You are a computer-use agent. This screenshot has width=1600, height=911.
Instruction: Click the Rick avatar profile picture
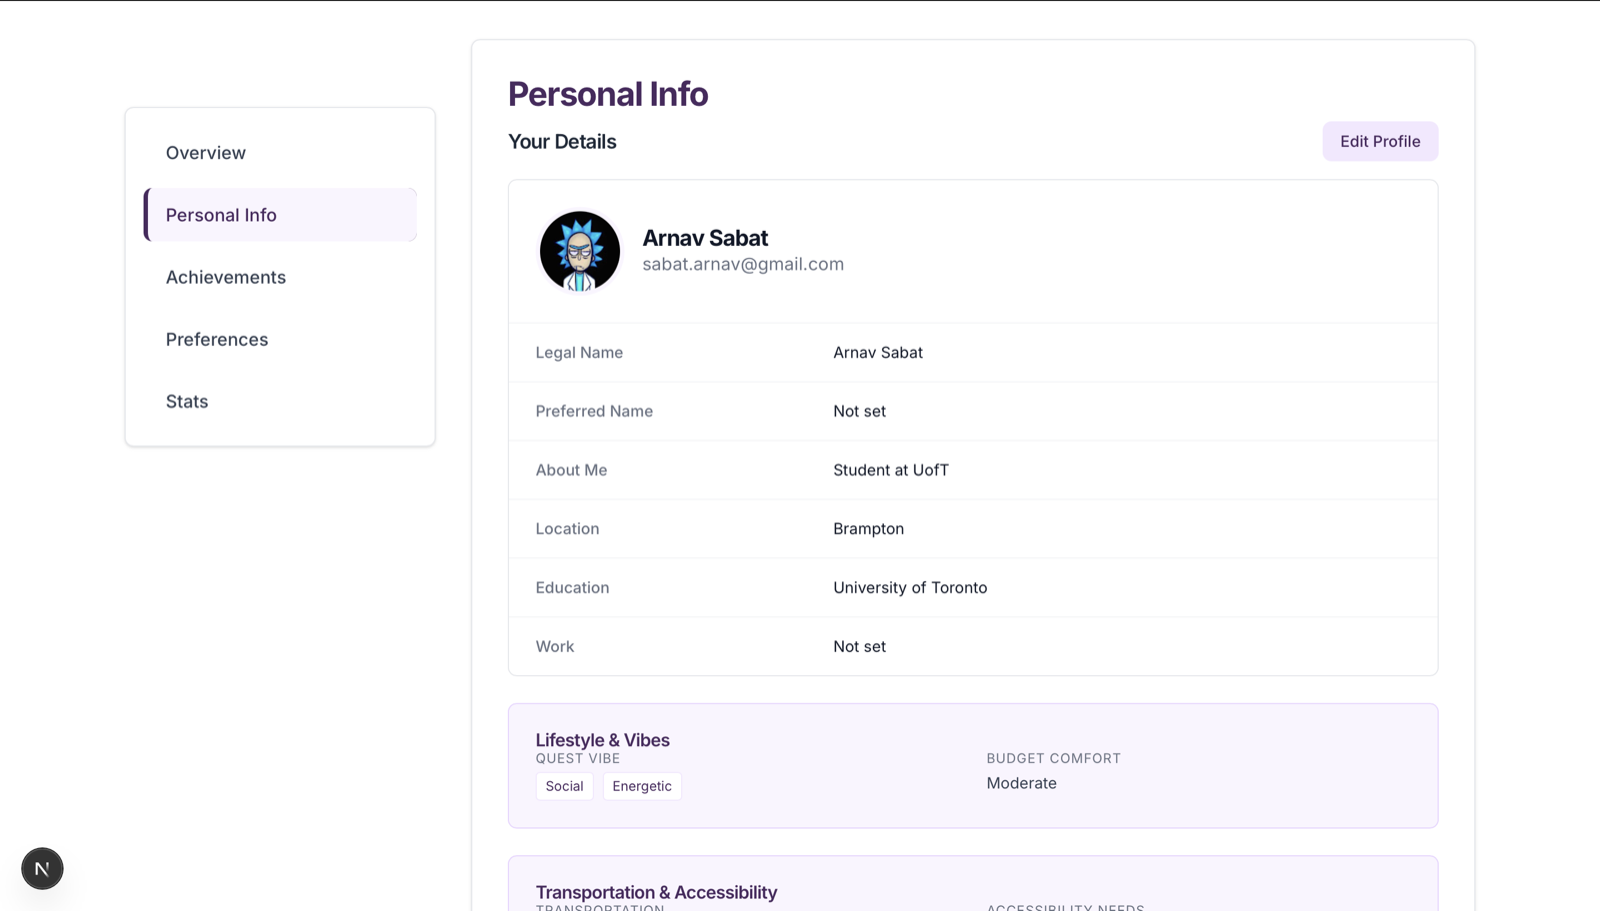[x=580, y=251]
